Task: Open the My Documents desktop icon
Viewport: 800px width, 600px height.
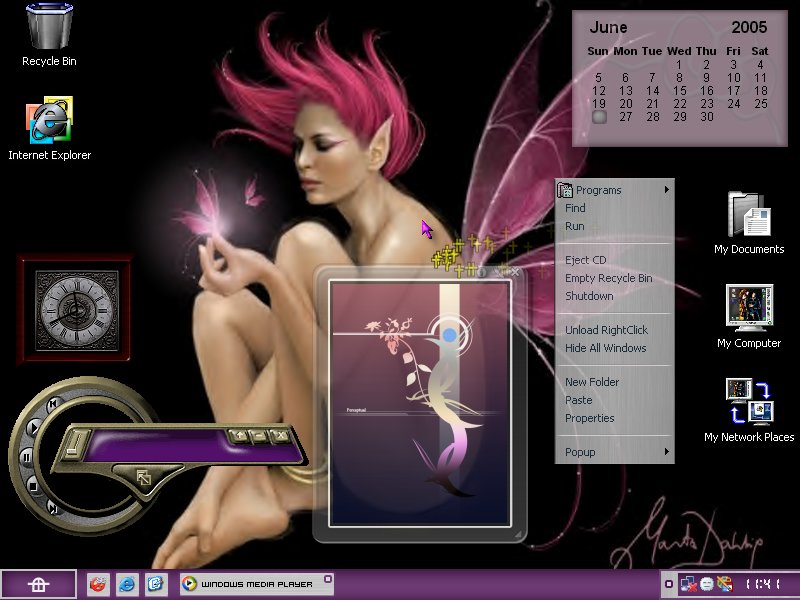Action: (x=749, y=222)
